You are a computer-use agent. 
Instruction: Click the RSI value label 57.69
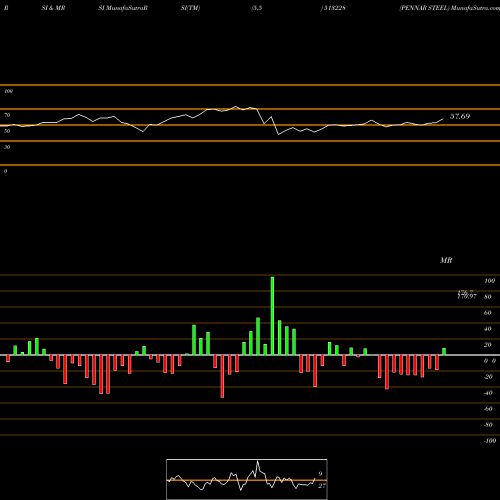tap(460, 116)
